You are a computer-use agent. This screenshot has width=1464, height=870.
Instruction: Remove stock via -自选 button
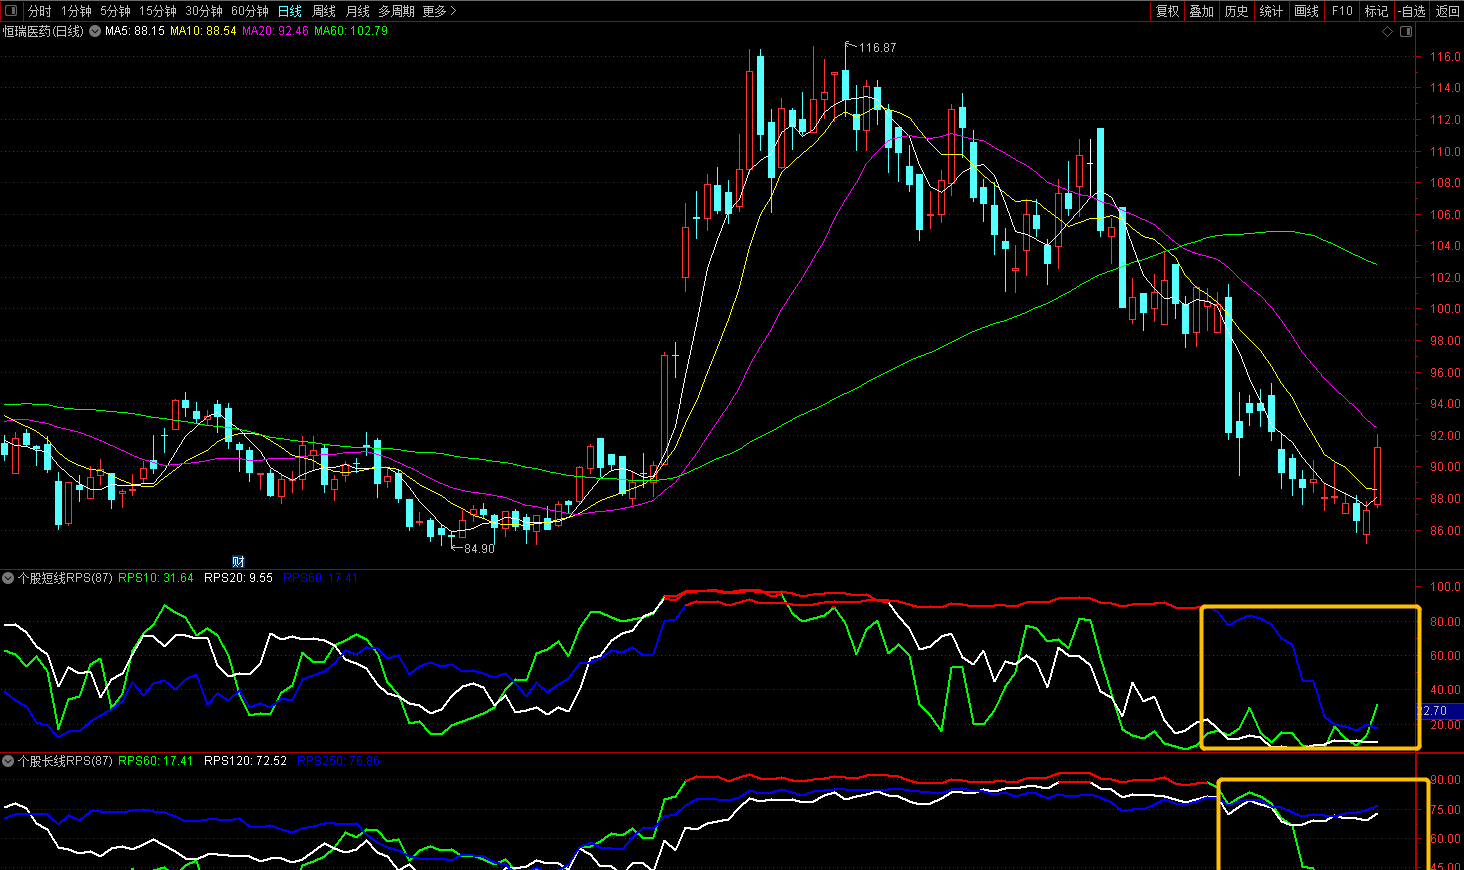(x=1411, y=11)
